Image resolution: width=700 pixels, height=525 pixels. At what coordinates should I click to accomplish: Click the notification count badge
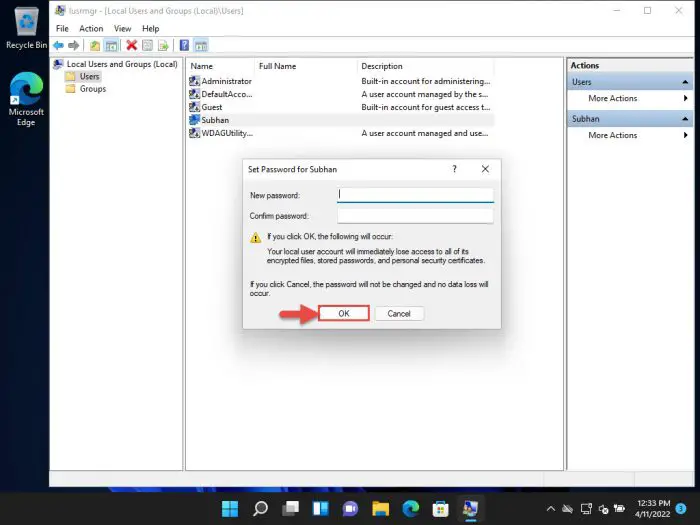(x=681, y=508)
